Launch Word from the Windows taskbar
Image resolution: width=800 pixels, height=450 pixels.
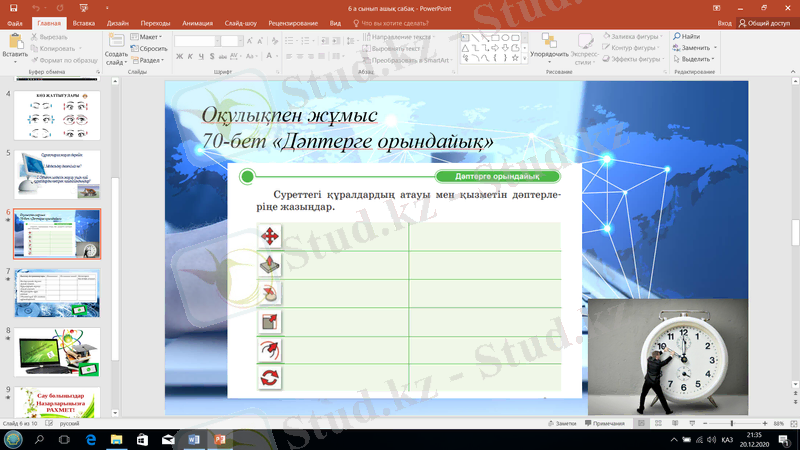194,439
